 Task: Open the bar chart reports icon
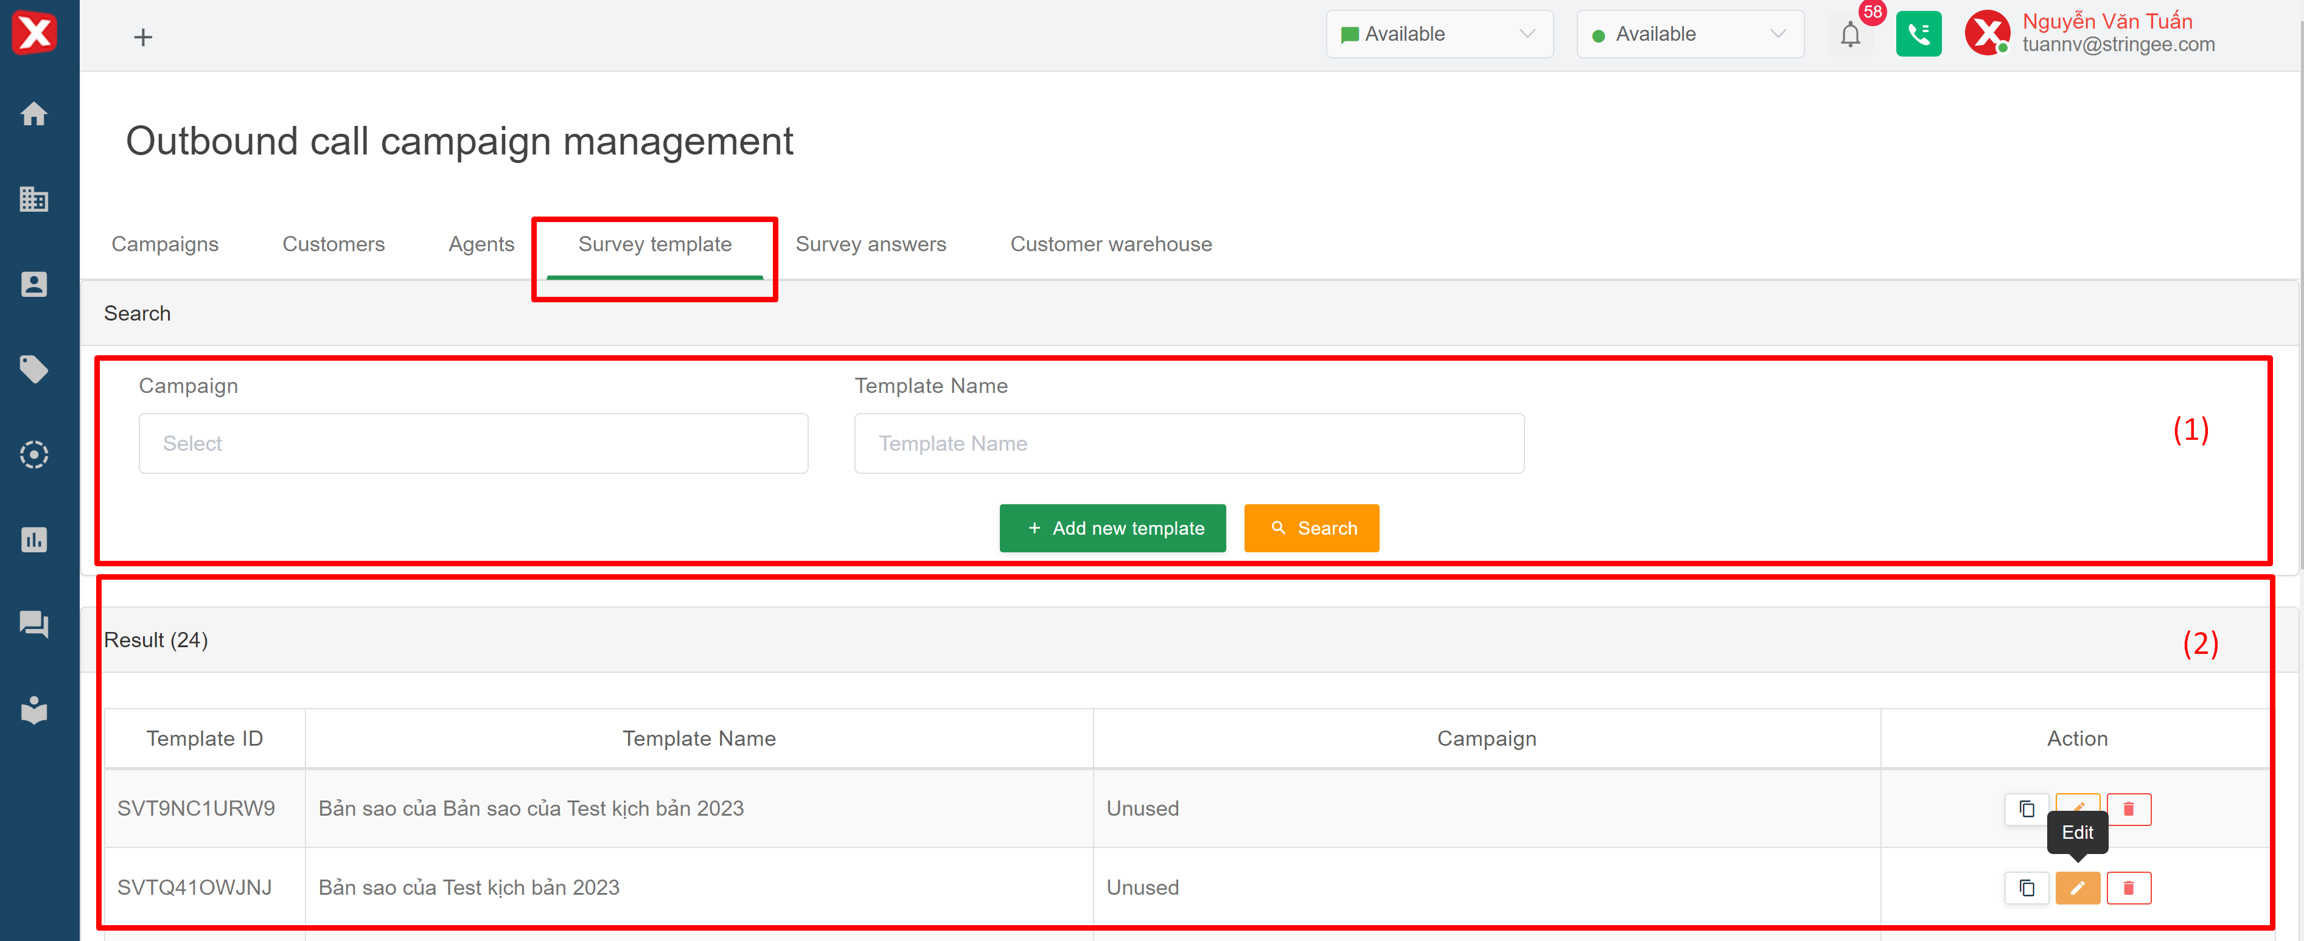coord(34,540)
